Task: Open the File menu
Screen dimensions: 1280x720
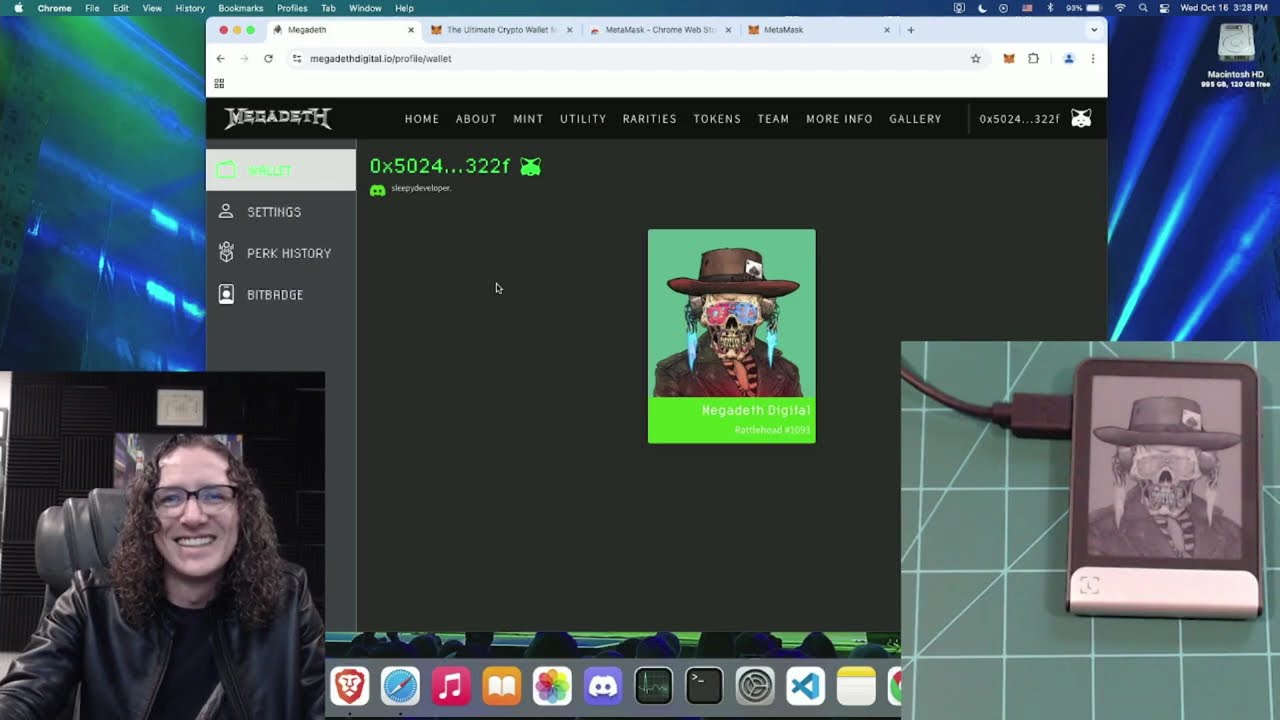Action: [92, 8]
